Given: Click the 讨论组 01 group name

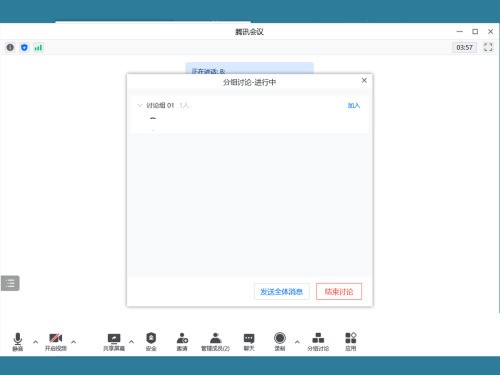Looking at the screenshot, I should click(x=160, y=105).
